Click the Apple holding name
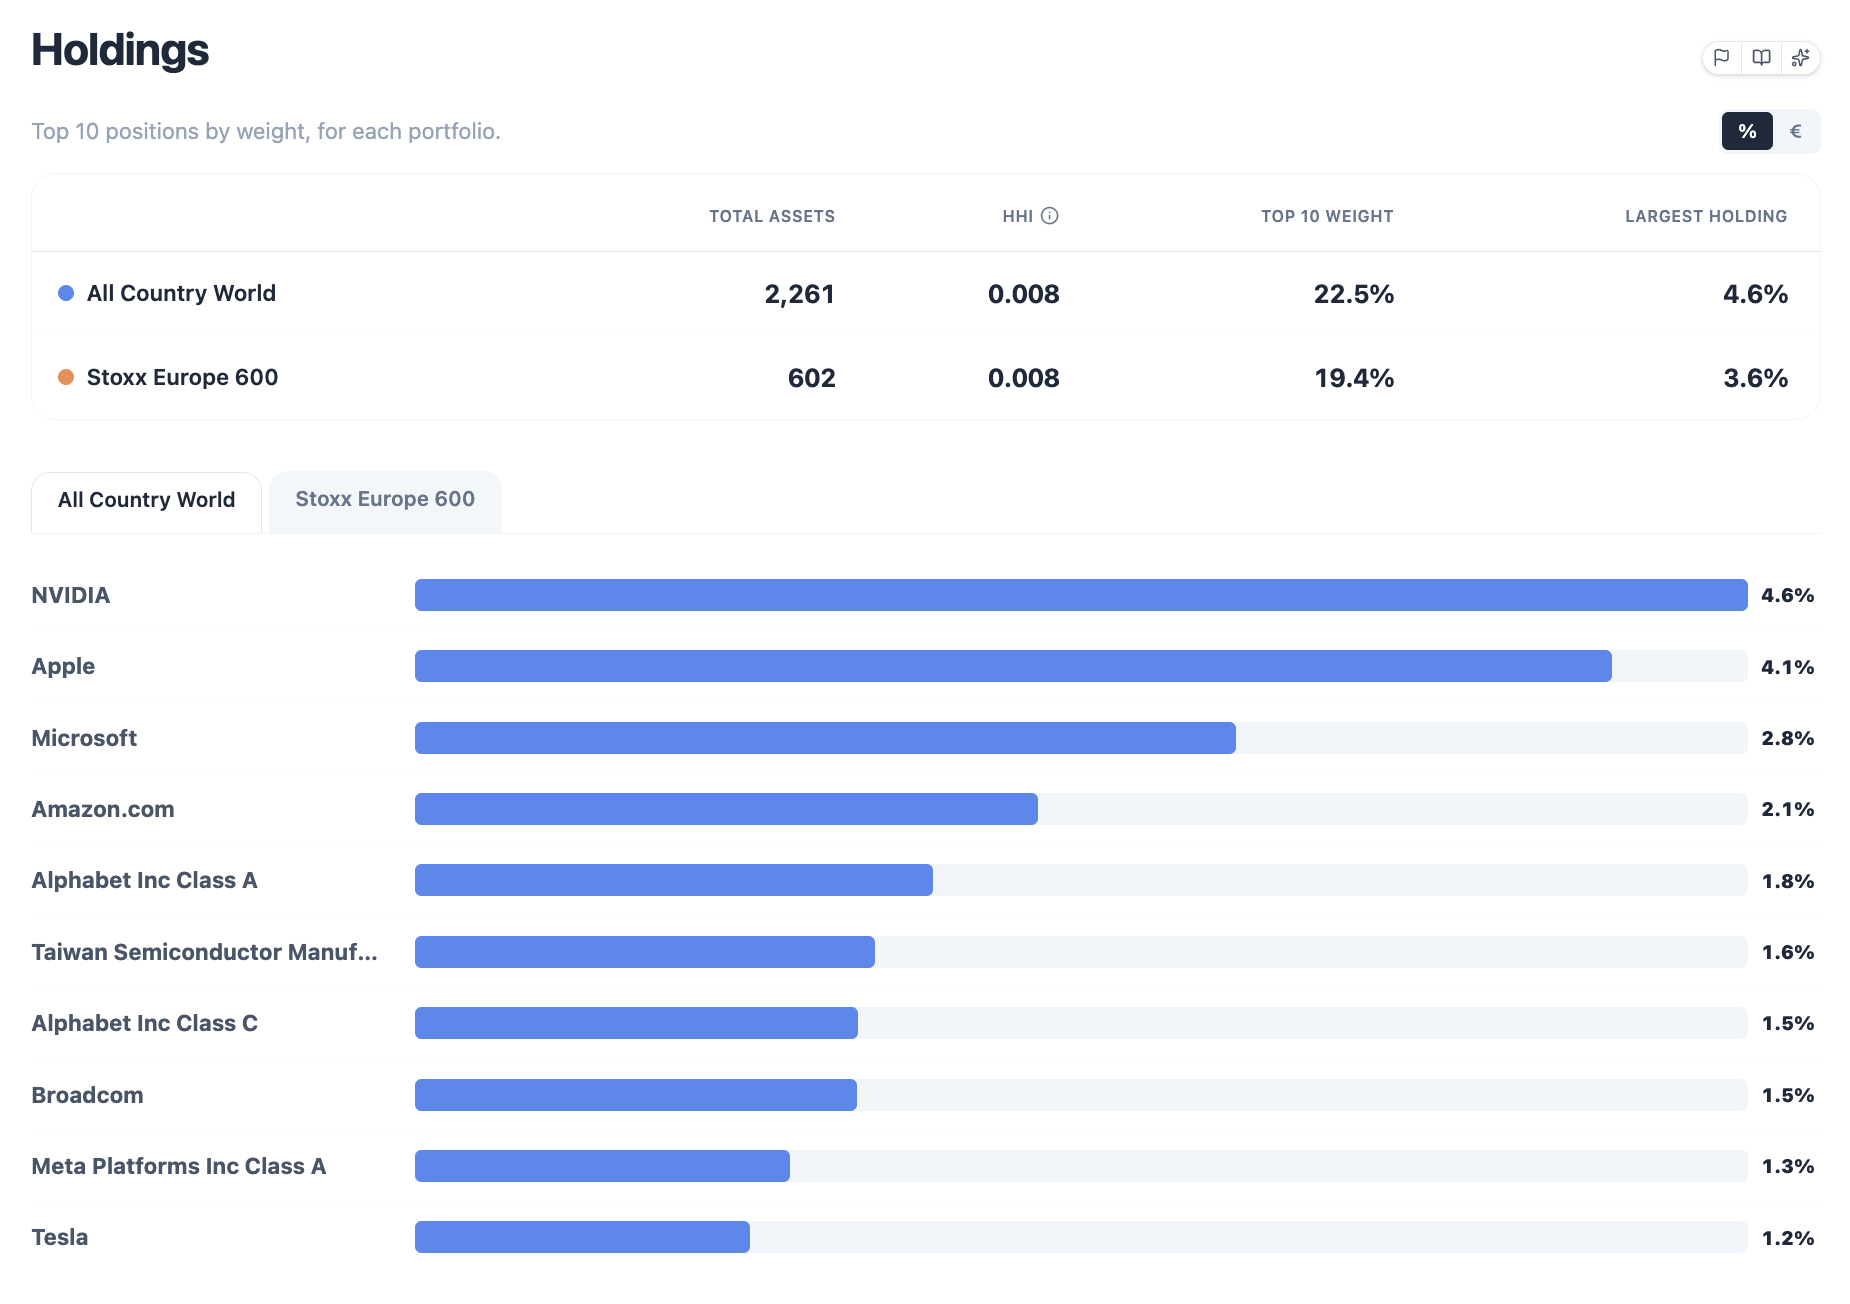The height and width of the screenshot is (1304, 1850). (63, 667)
